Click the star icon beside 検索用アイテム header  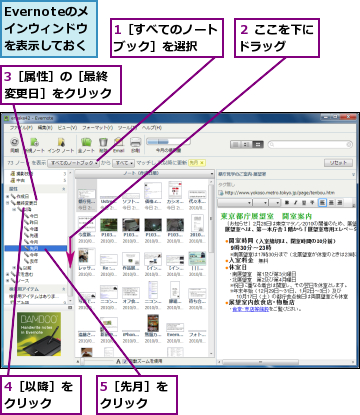[64, 289]
